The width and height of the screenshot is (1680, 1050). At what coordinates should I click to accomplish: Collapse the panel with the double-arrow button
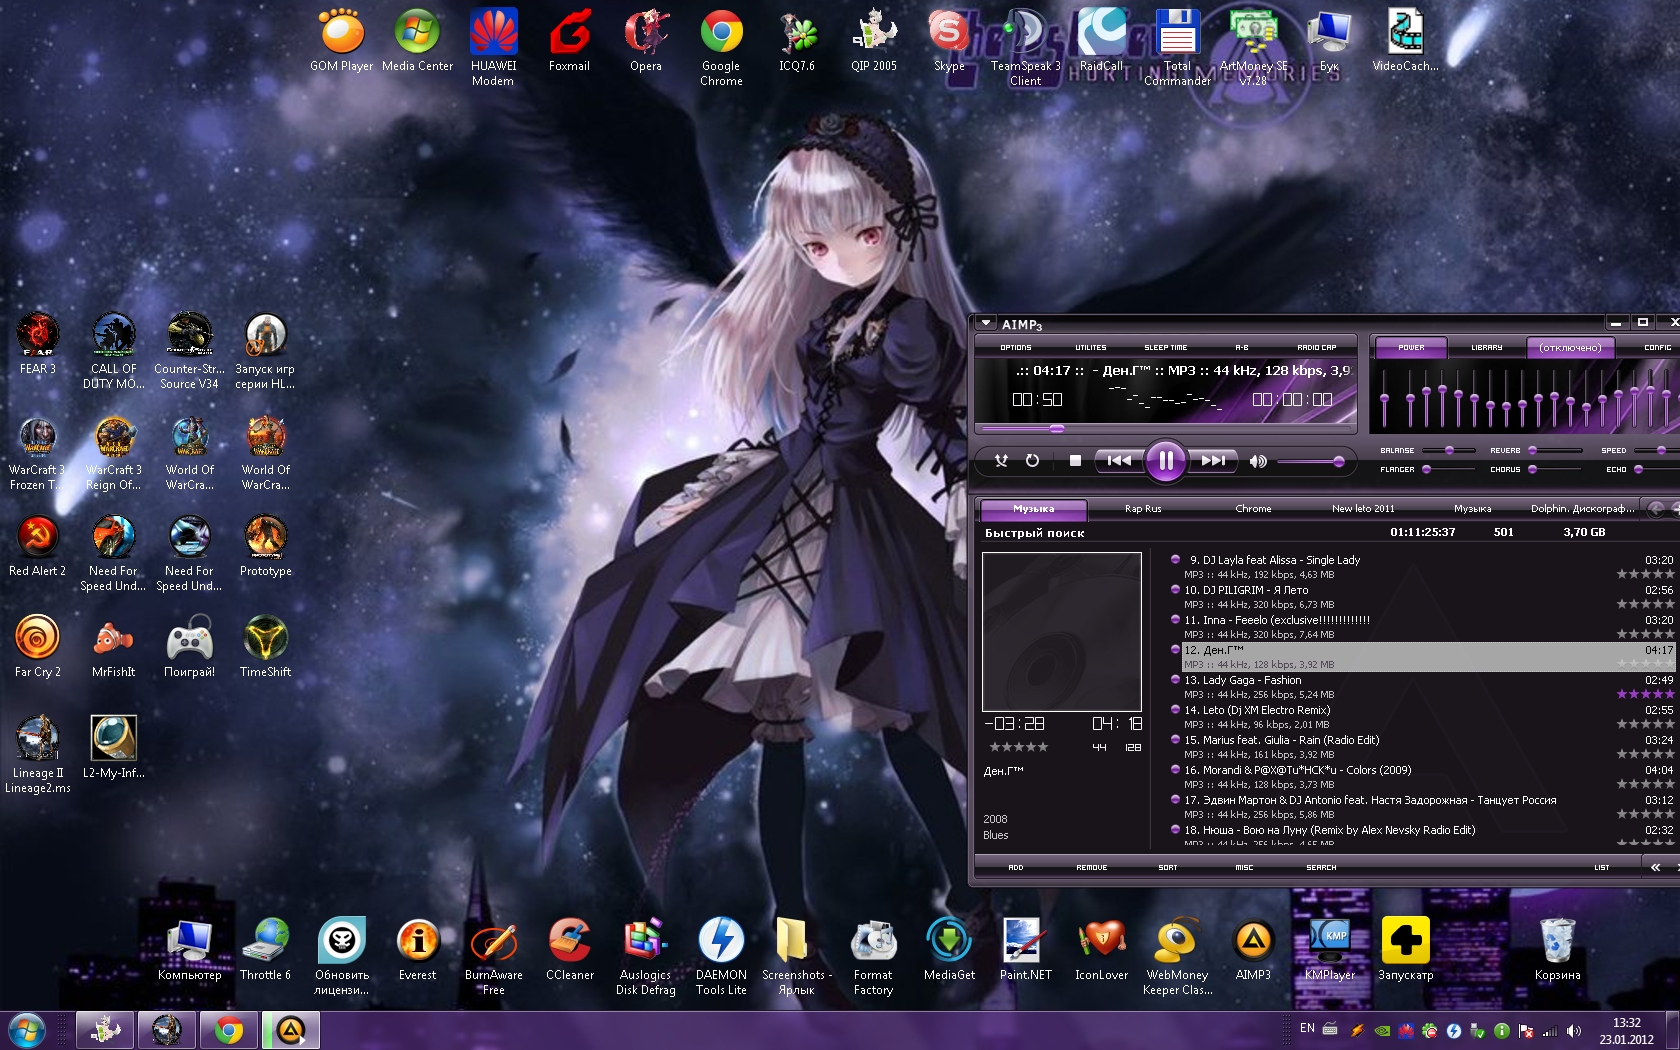(1655, 867)
